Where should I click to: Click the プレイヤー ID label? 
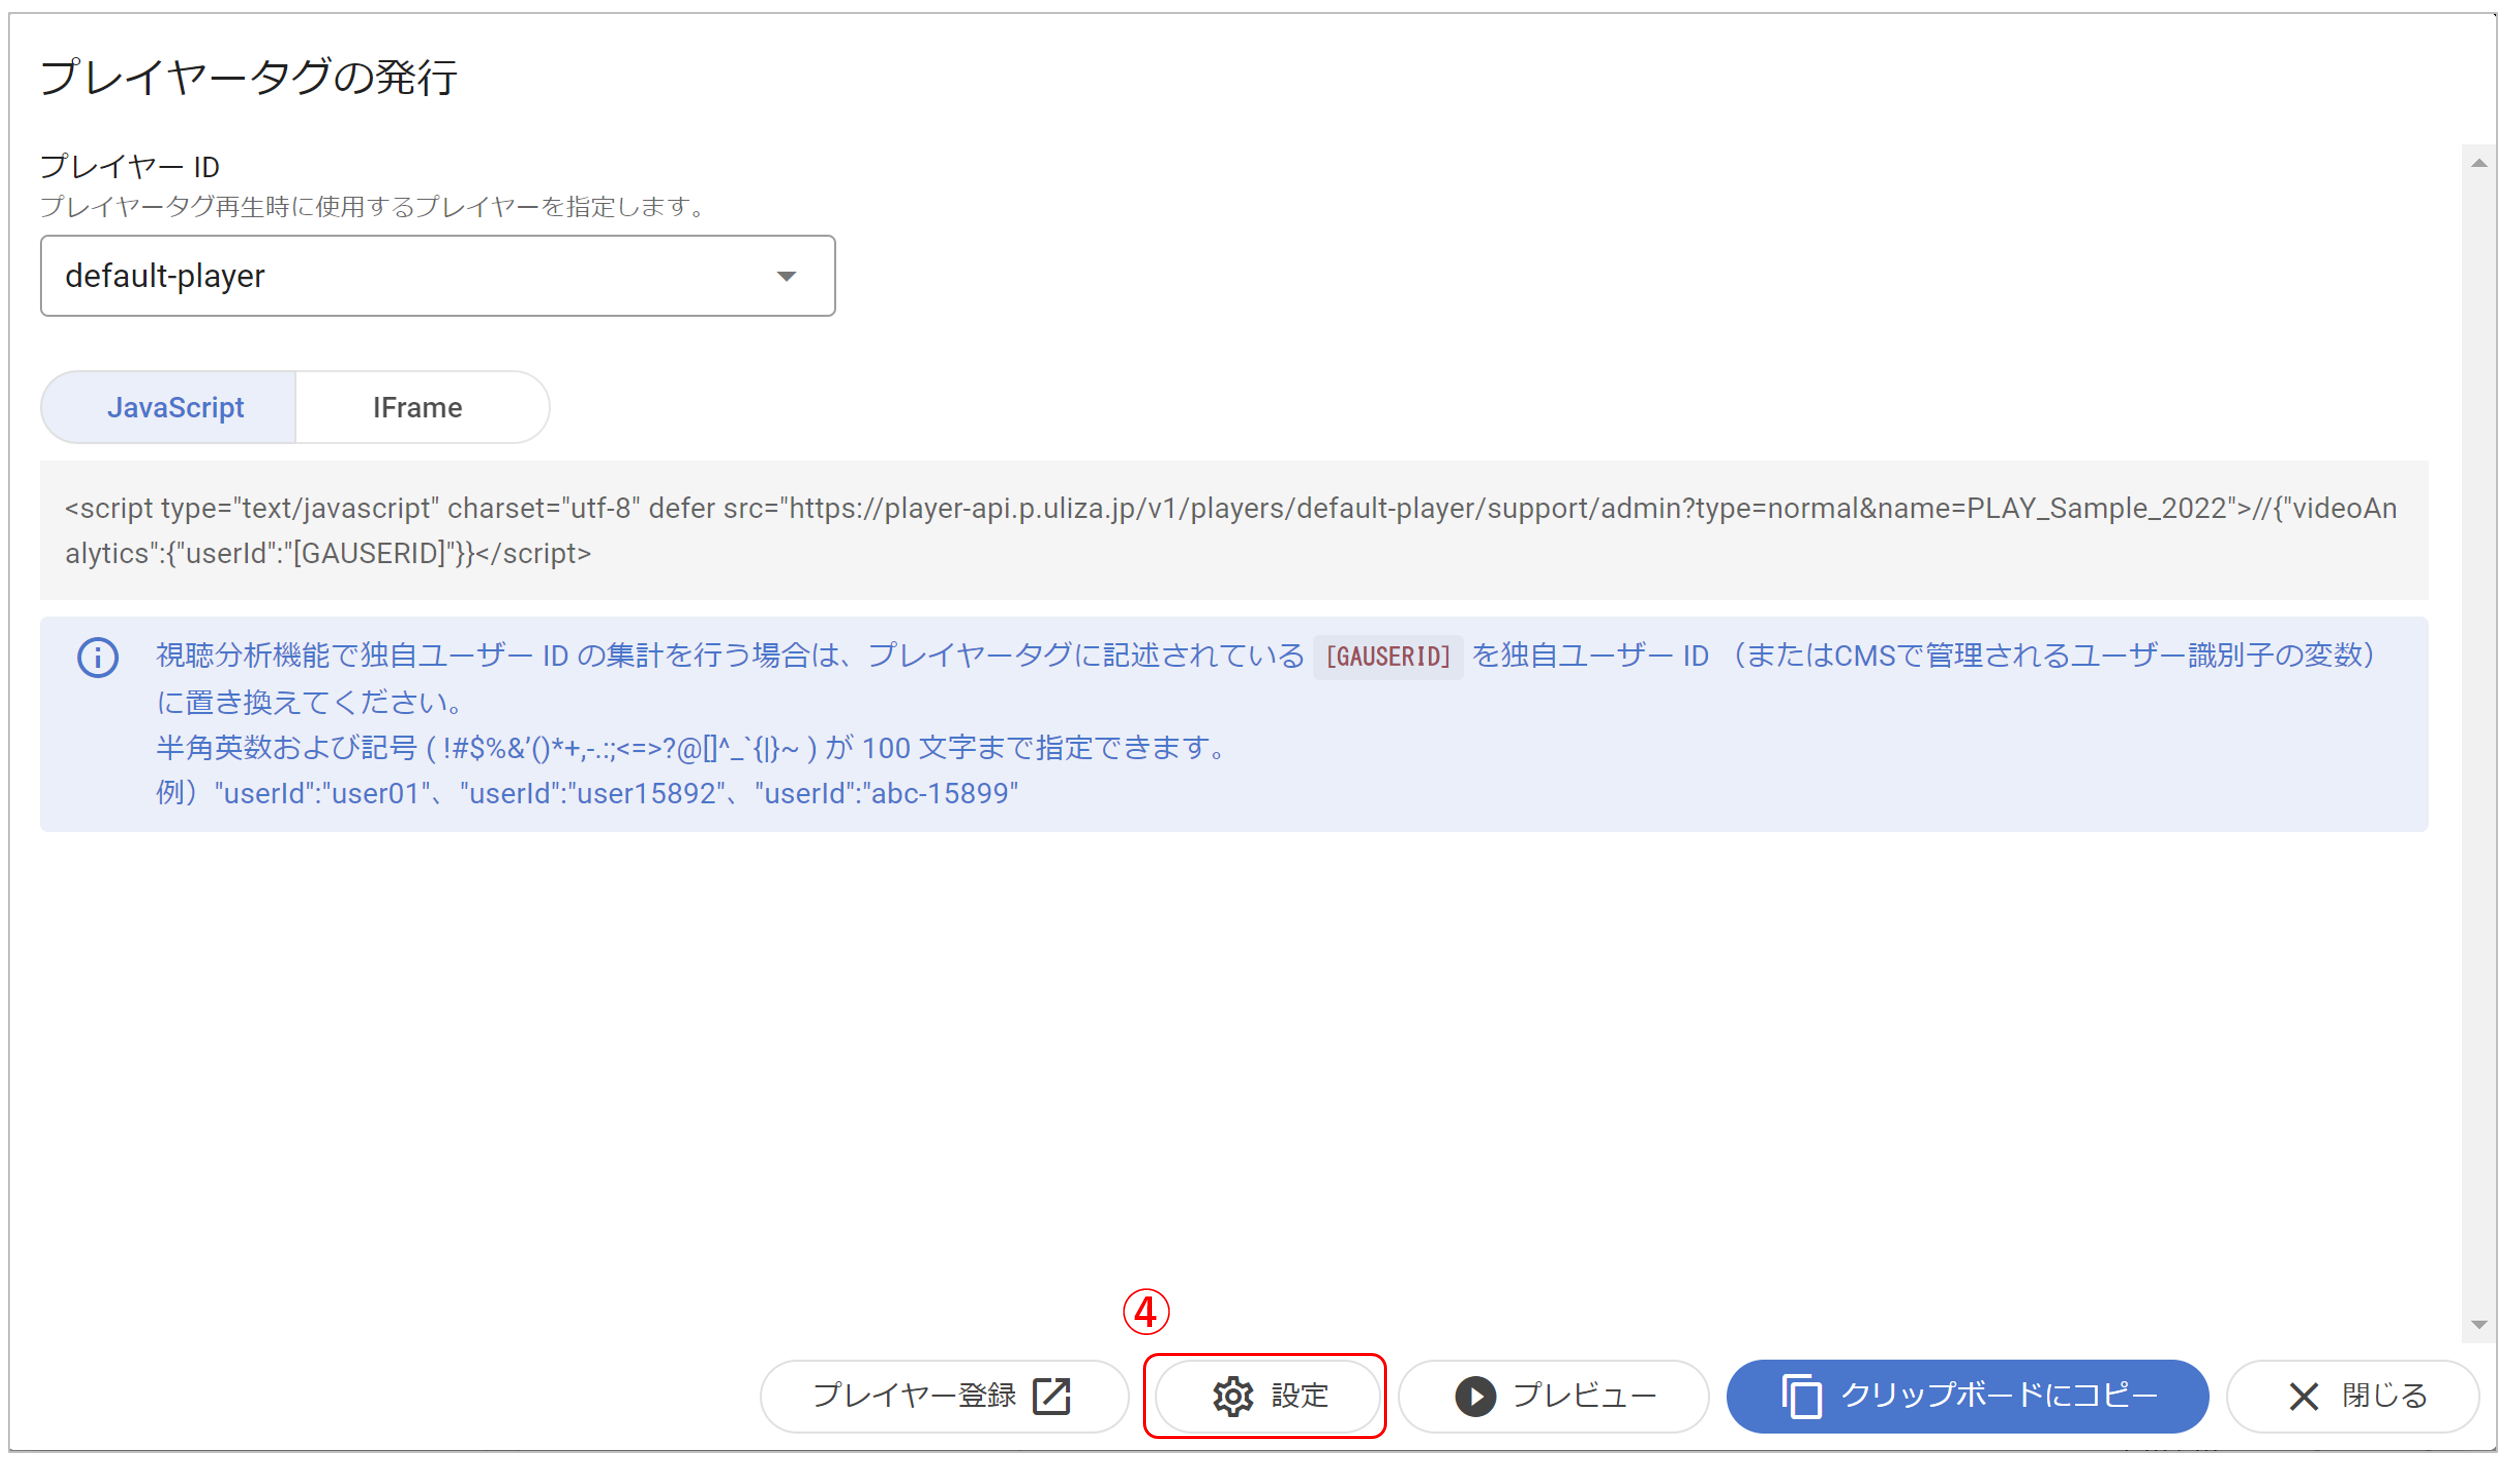[x=129, y=166]
